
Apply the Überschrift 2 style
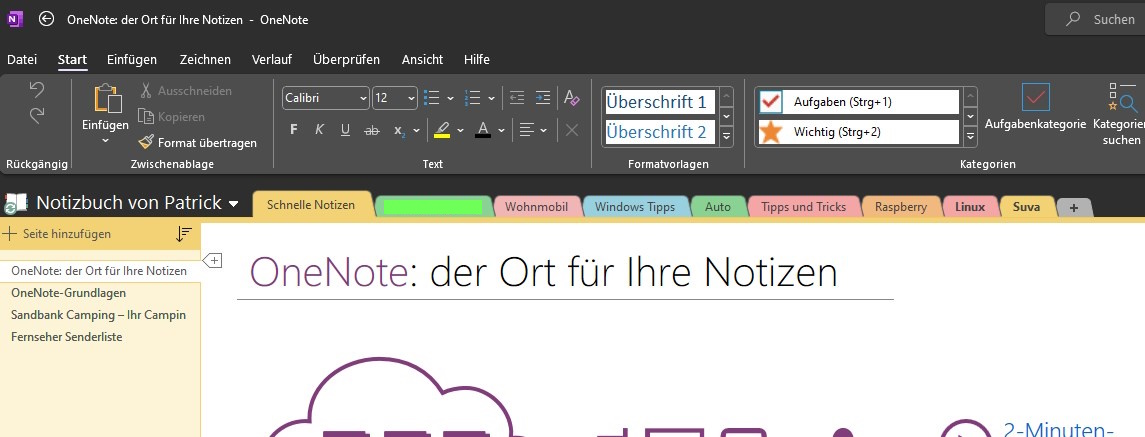click(x=659, y=132)
